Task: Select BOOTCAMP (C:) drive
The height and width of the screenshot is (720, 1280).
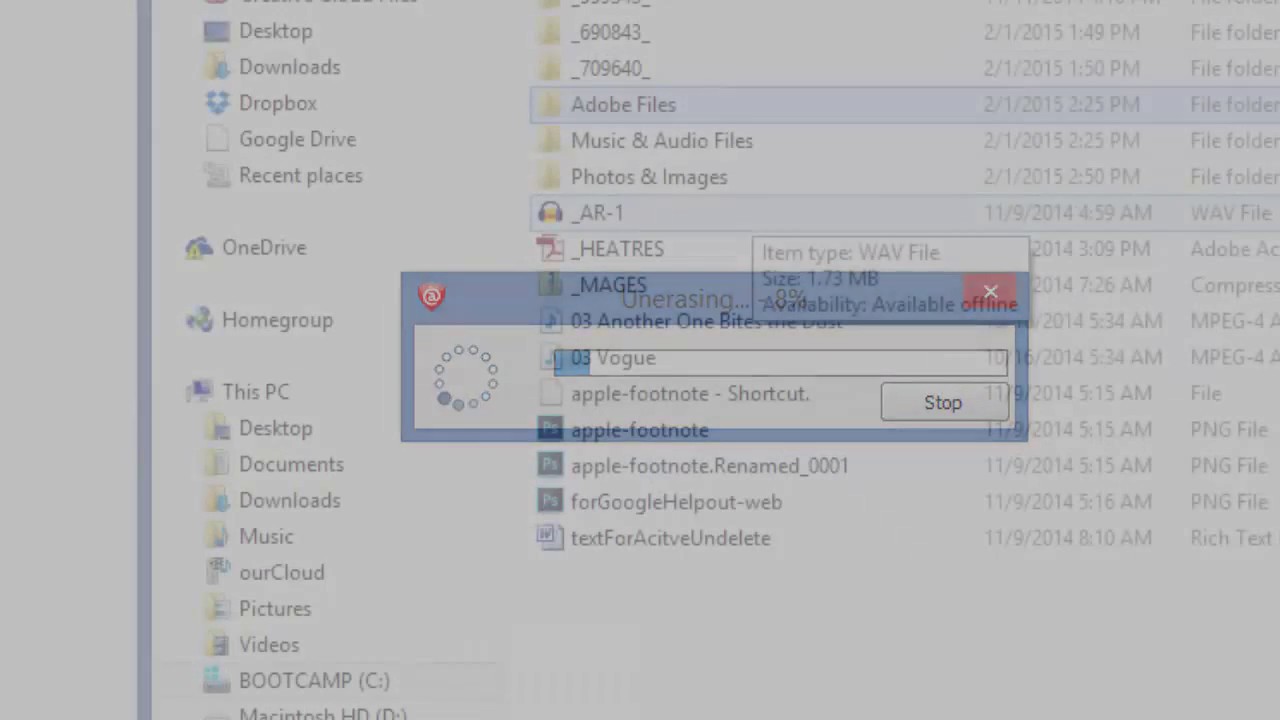Action: click(314, 681)
